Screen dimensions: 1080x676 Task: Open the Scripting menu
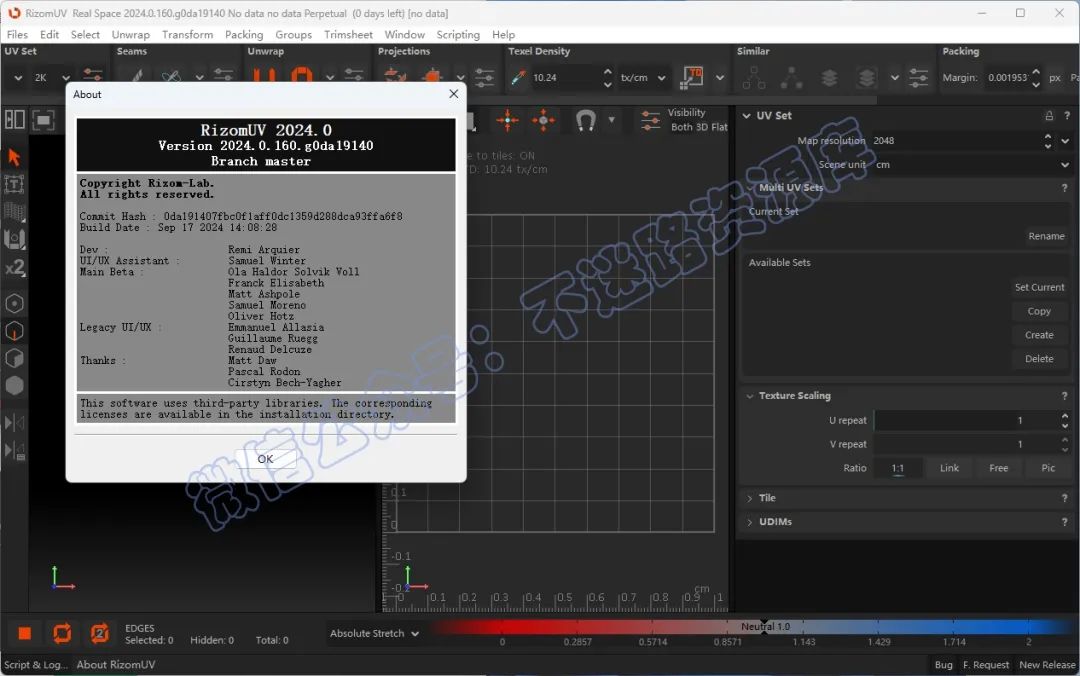click(458, 34)
